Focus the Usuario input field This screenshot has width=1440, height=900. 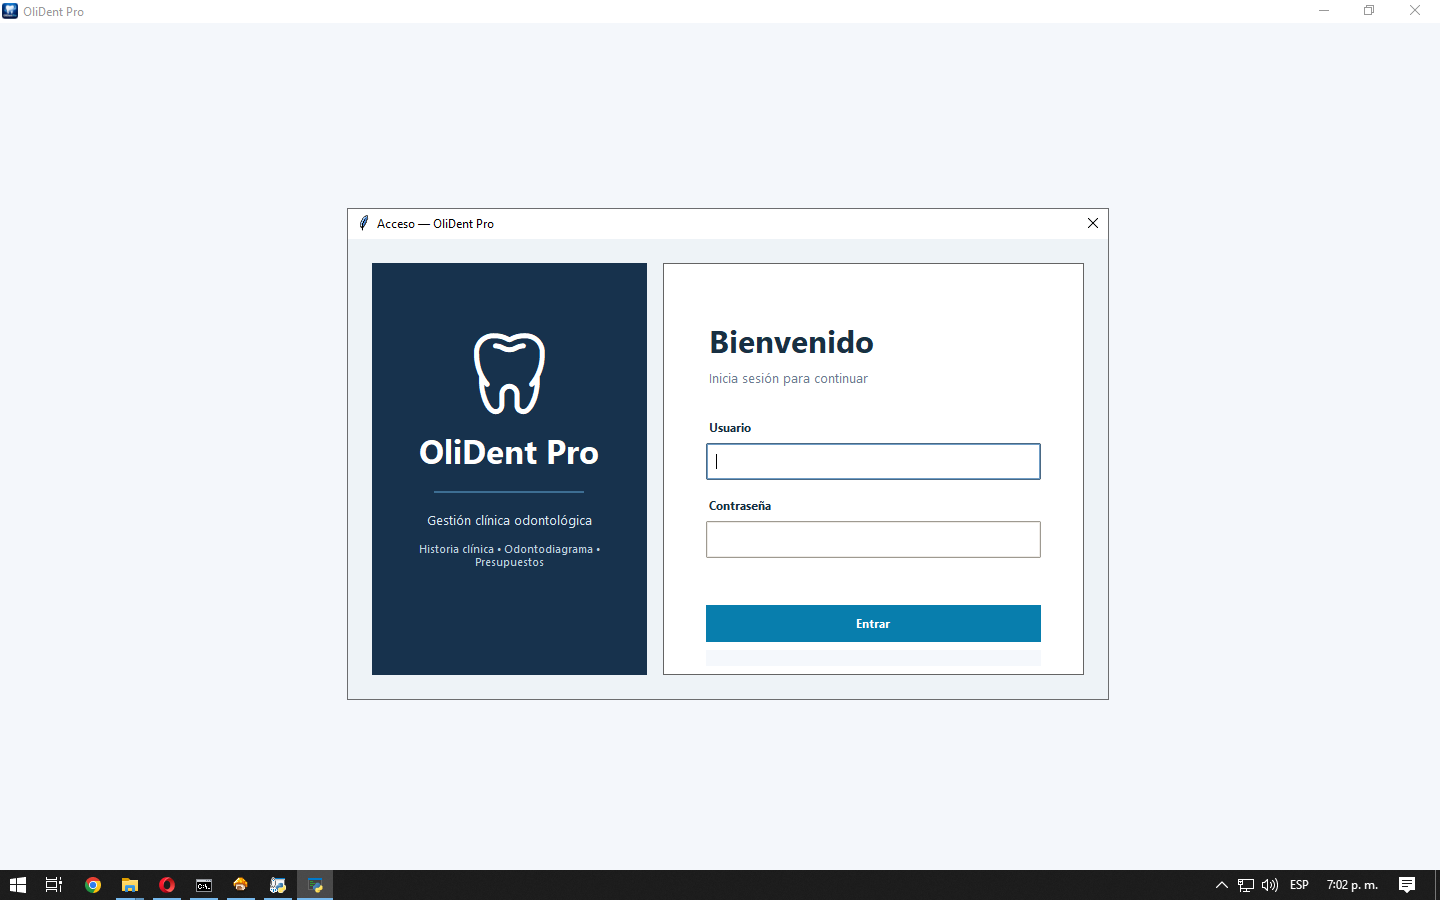pyautogui.click(x=873, y=461)
